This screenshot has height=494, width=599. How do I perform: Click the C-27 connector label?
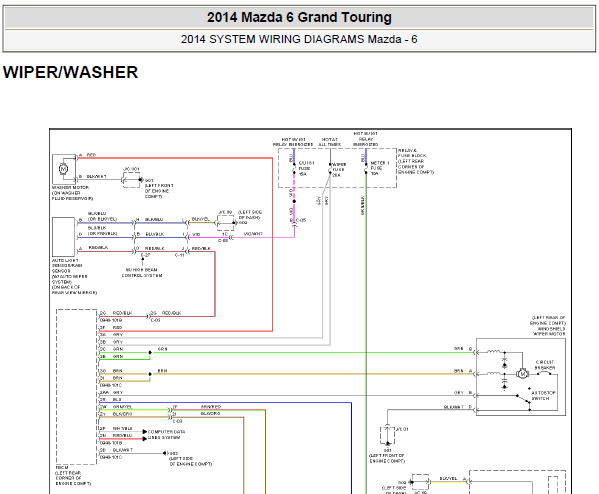click(145, 255)
